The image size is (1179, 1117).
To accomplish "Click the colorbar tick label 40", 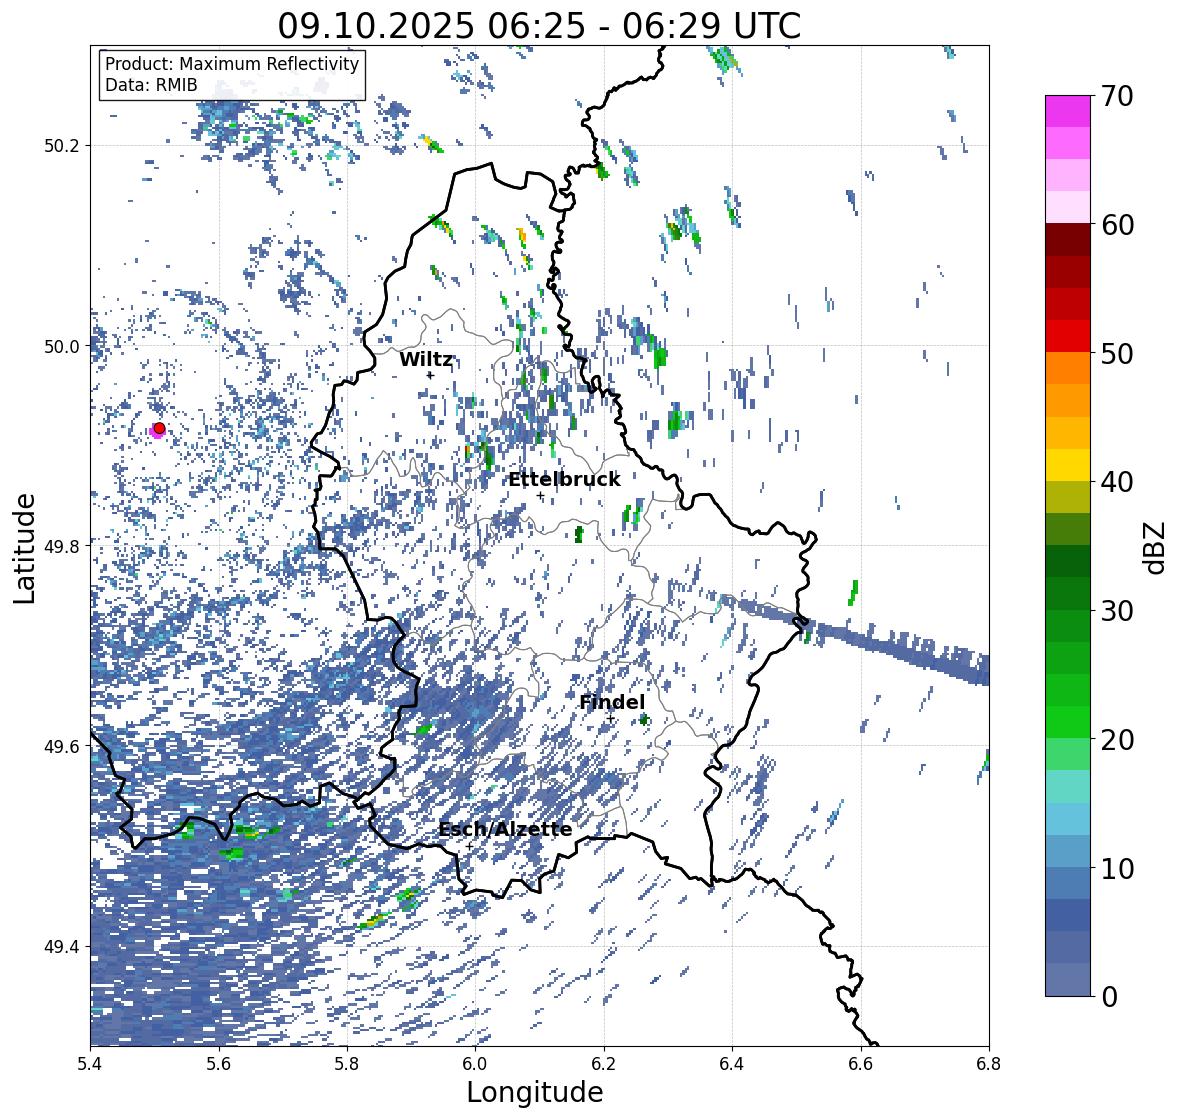I will click(1117, 482).
